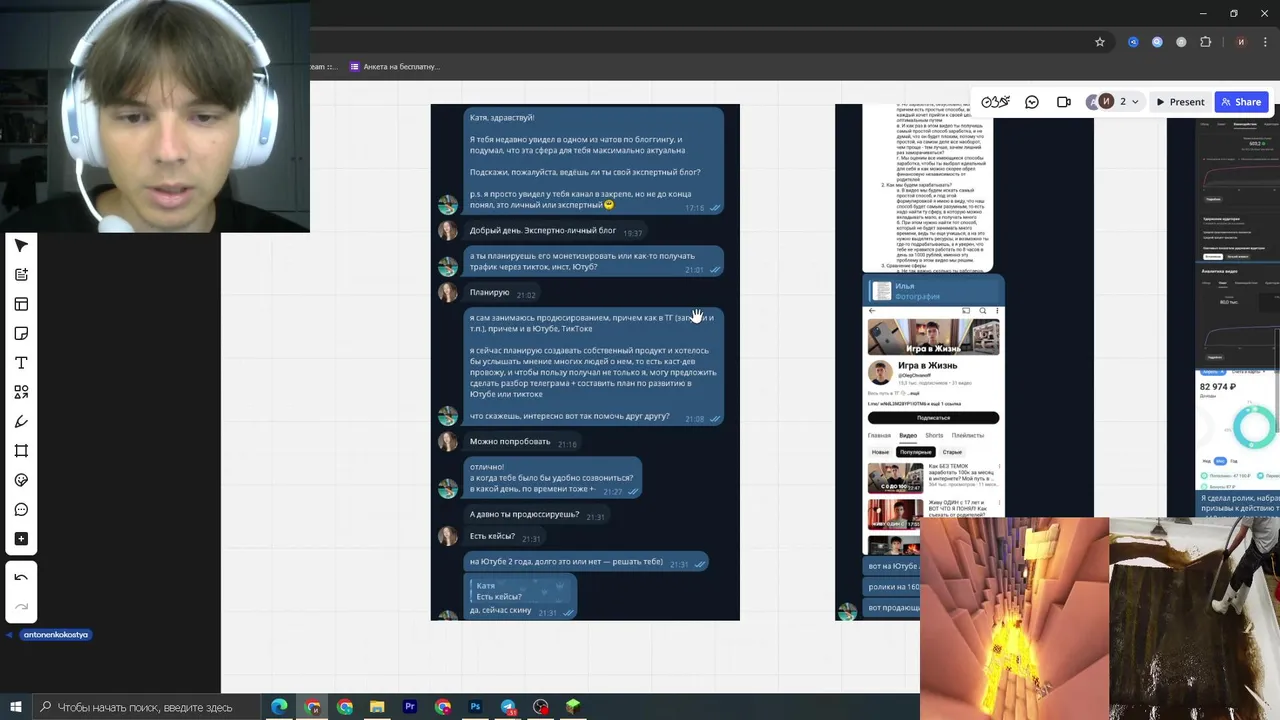Open Telegram from the taskbar
Image resolution: width=1280 pixels, height=720 pixels.
click(x=508, y=707)
